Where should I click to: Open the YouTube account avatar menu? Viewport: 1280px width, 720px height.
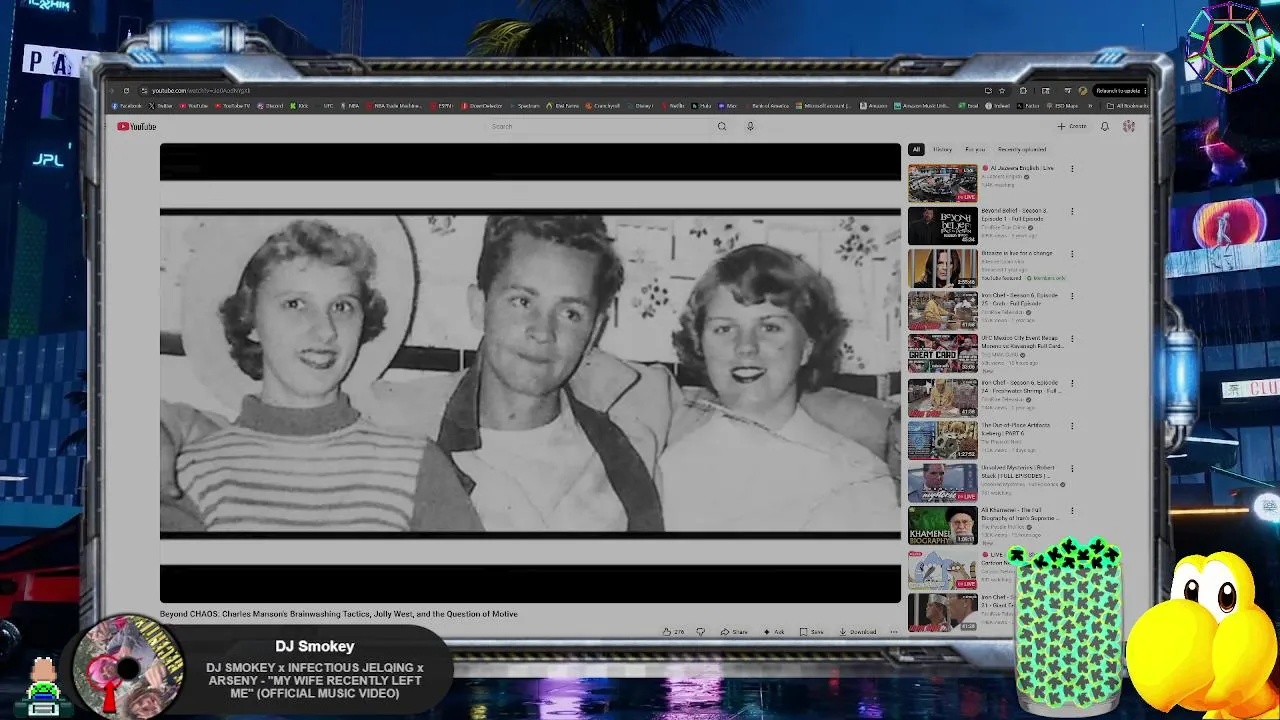pos(1129,126)
